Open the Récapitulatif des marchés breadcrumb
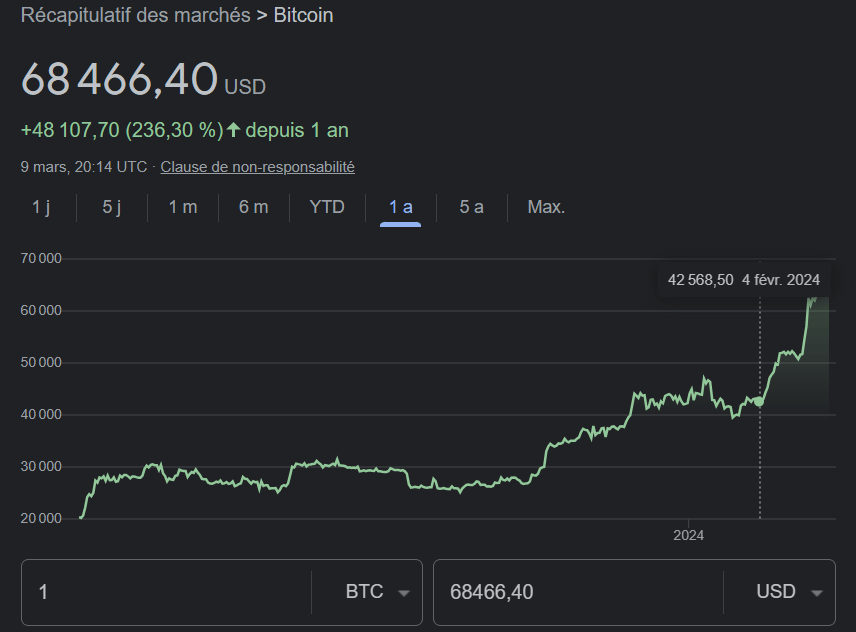The width and height of the screenshot is (856, 632). tap(136, 15)
